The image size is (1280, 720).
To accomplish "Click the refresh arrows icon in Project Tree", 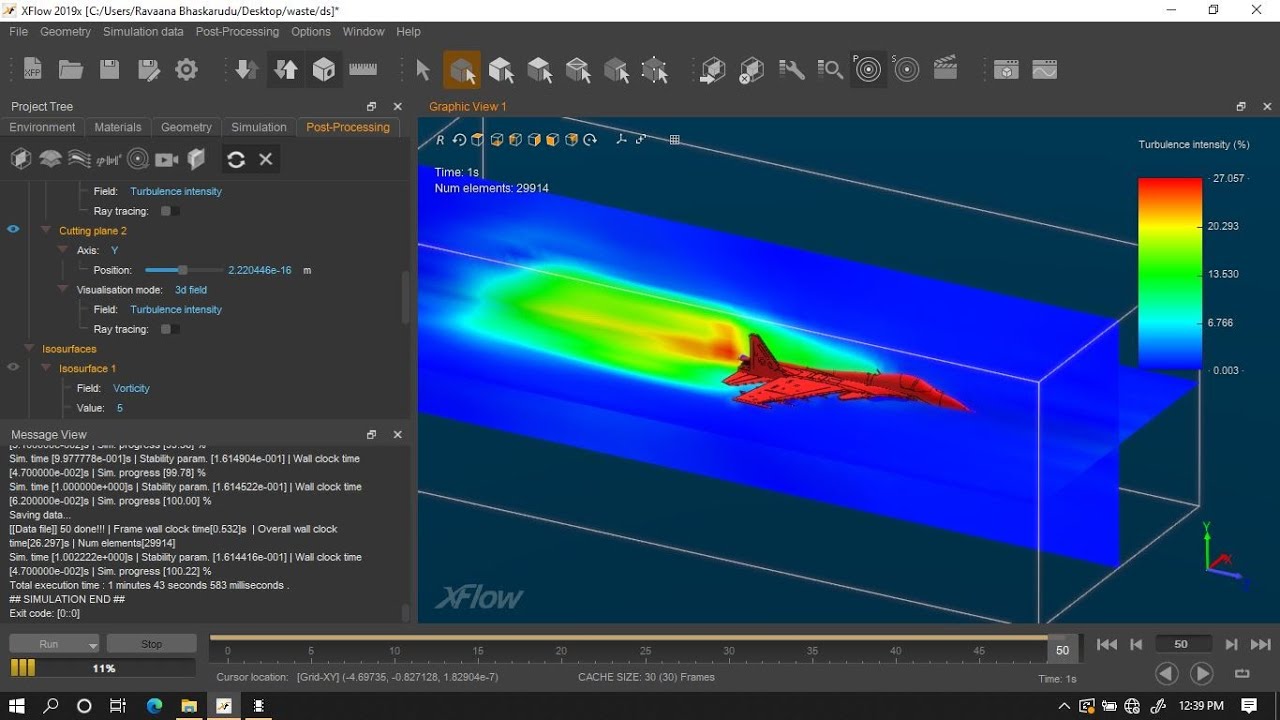I will pos(236,159).
